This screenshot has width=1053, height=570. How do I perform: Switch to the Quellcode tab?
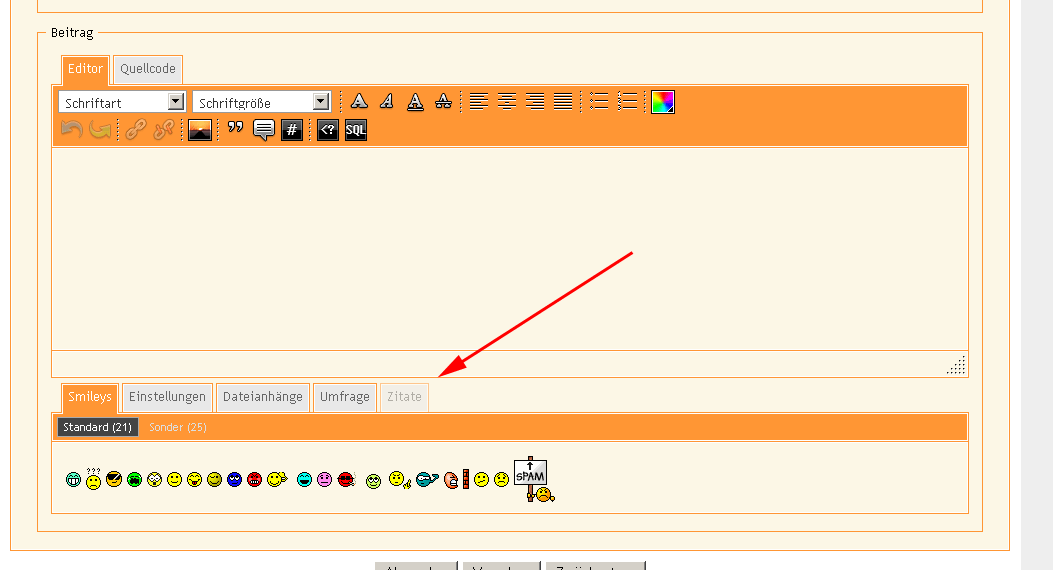click(x=148, y=69)
